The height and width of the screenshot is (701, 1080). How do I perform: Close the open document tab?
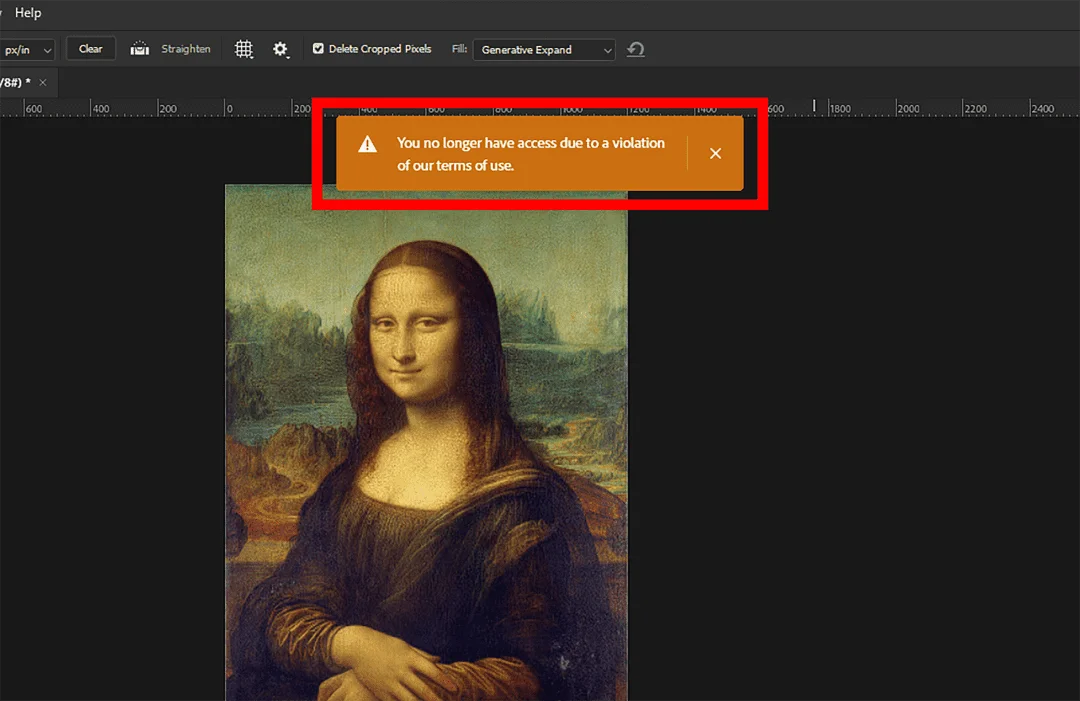click(43, 83)
